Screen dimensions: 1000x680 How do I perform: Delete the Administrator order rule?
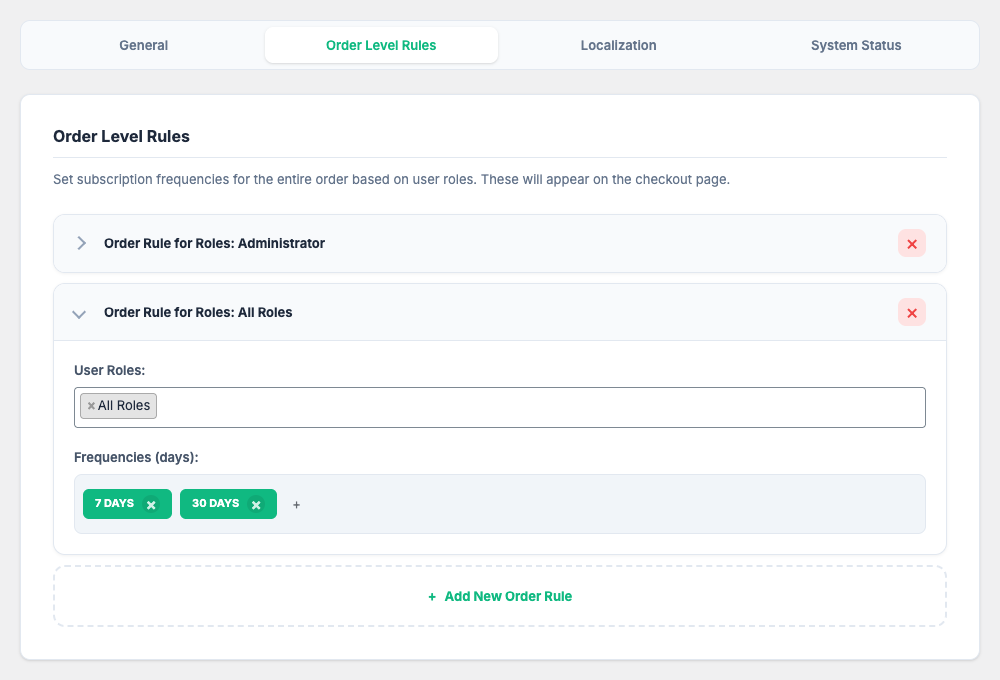click(x=911, y=243)
